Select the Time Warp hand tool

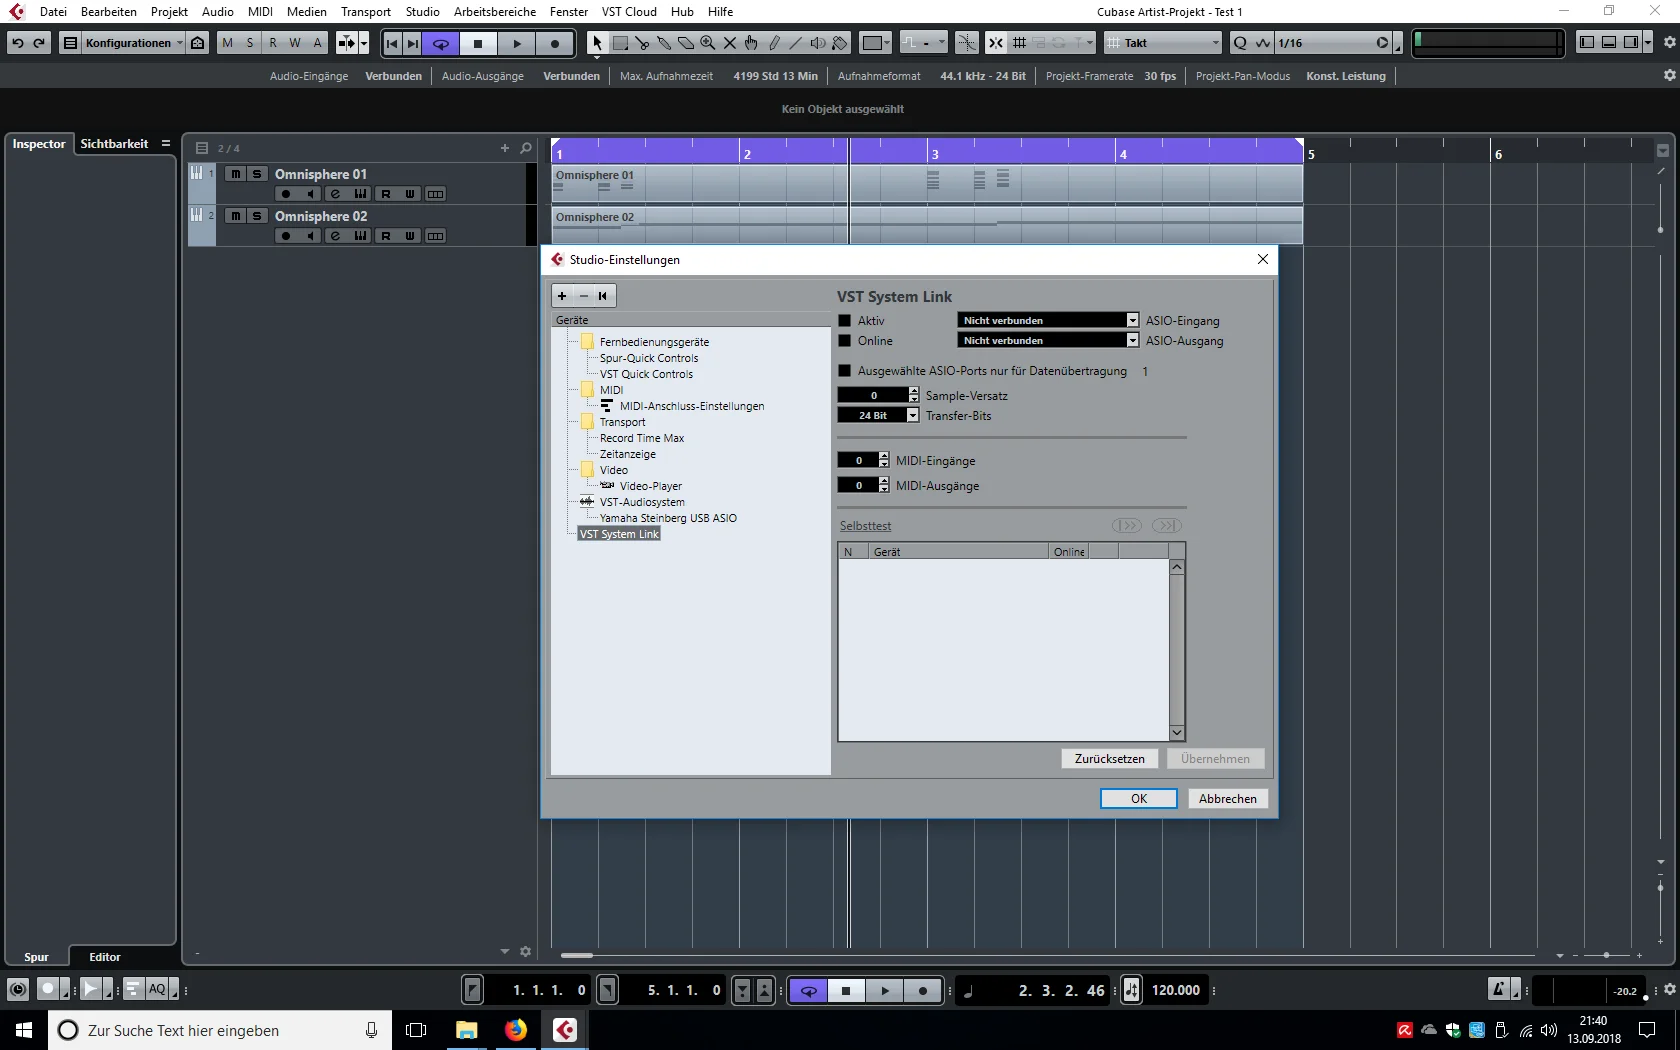click(751, 43)
